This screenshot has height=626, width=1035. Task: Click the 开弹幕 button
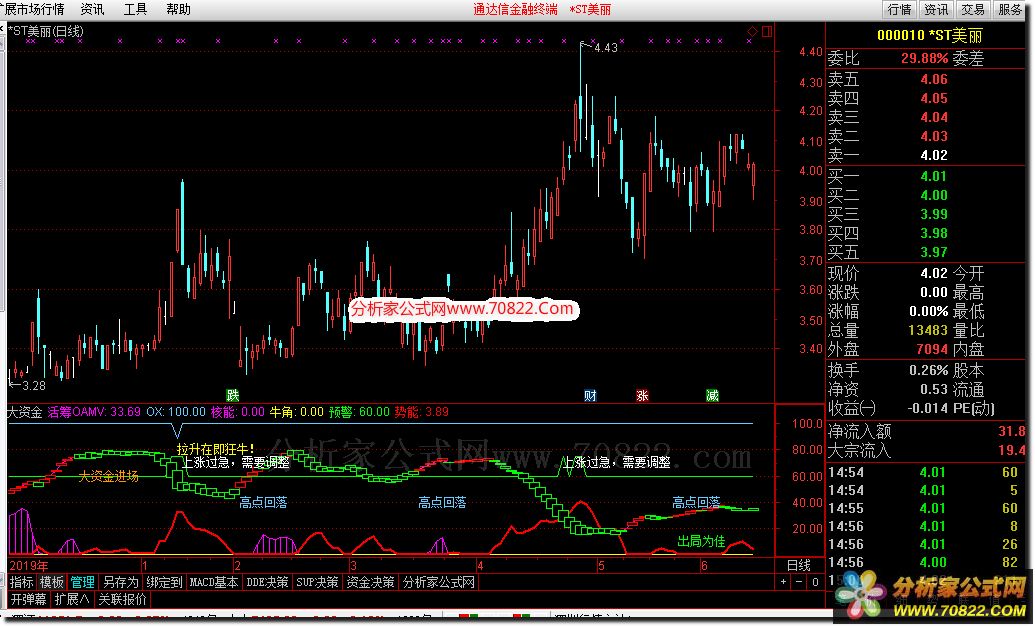coord(28,600)
